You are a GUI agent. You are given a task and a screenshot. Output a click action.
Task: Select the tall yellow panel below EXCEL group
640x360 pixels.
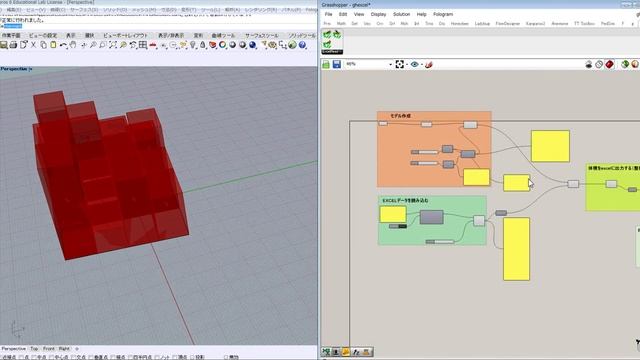(516, 249)
